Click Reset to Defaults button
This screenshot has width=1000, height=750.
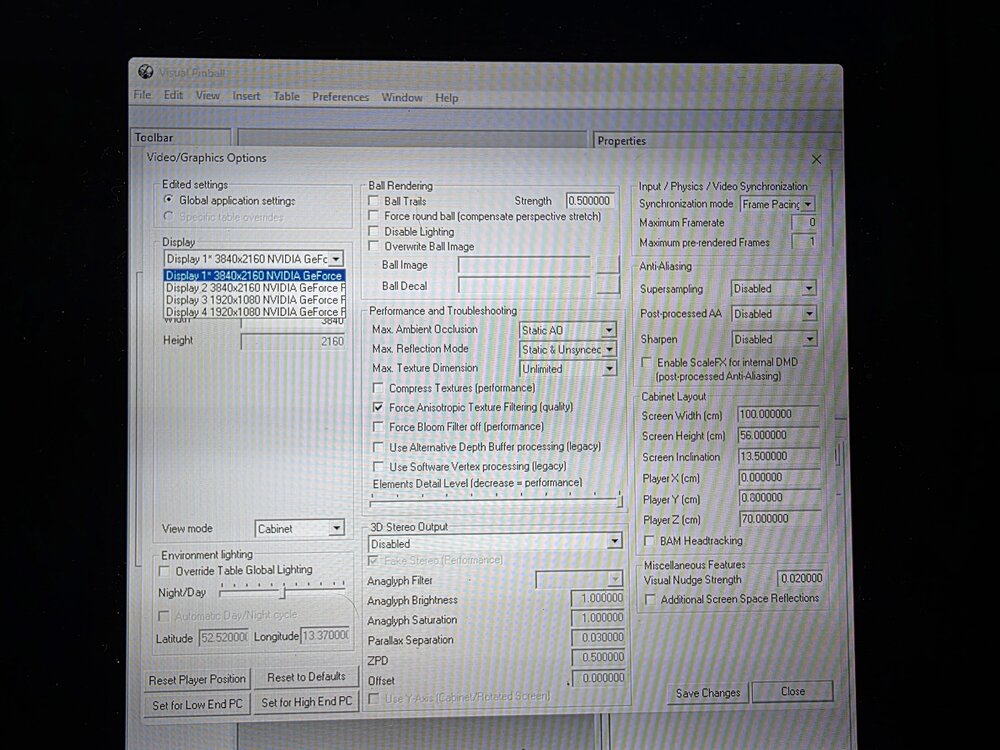pyautogui.click(x=306, y=677)
